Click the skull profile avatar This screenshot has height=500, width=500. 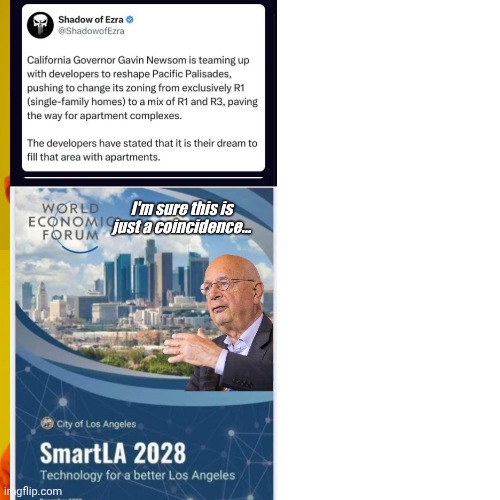[40, 25]
